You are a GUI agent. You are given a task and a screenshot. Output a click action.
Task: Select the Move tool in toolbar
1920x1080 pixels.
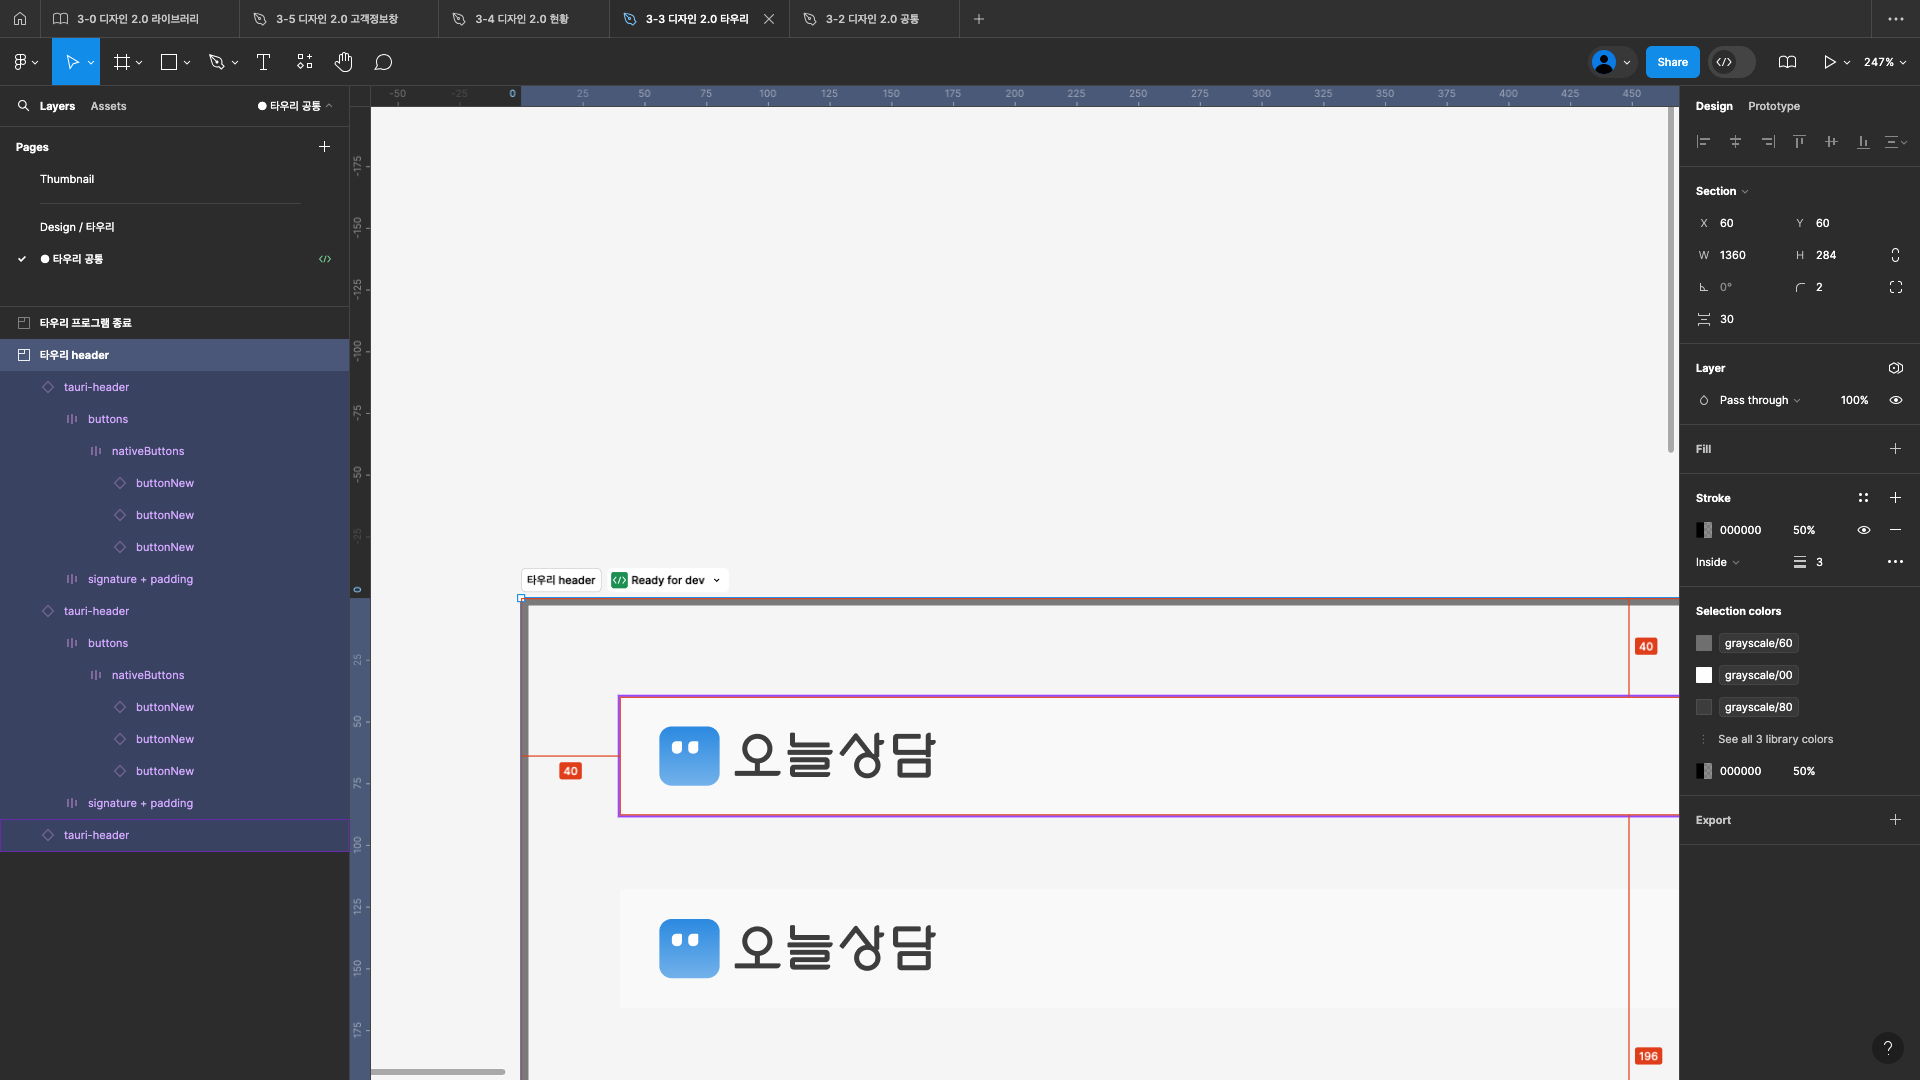[x=75, y=62]
